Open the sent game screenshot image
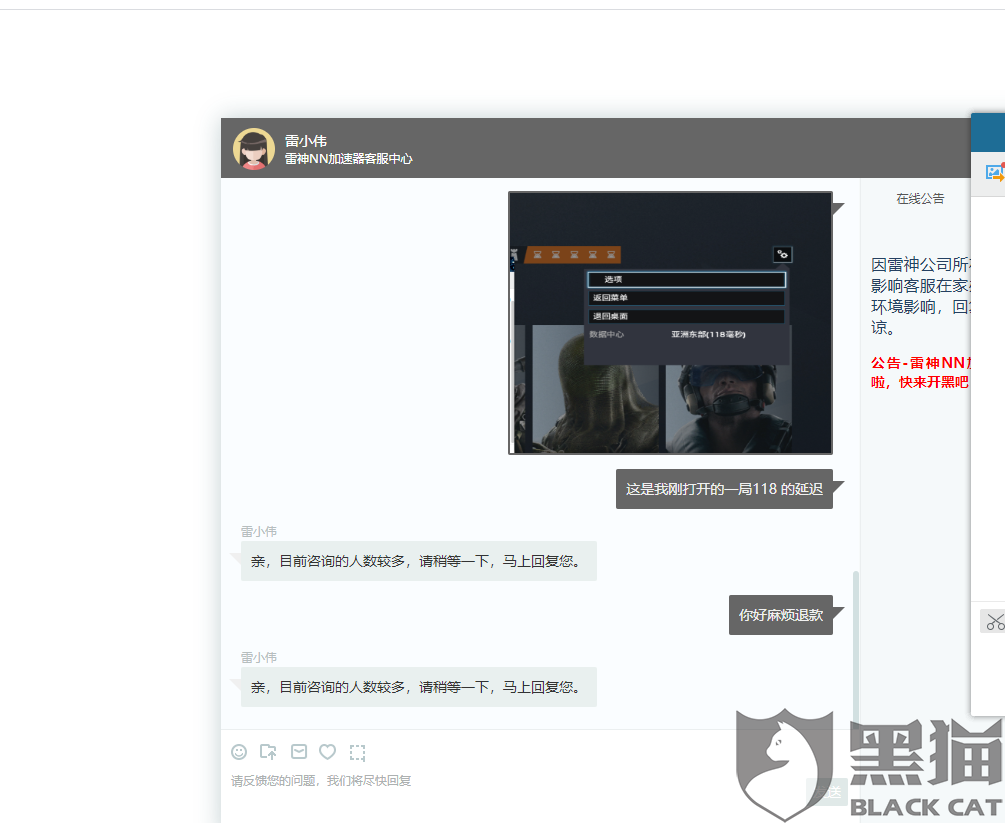The height and width of the screenshot is (823, 1005). coord(670,323)
